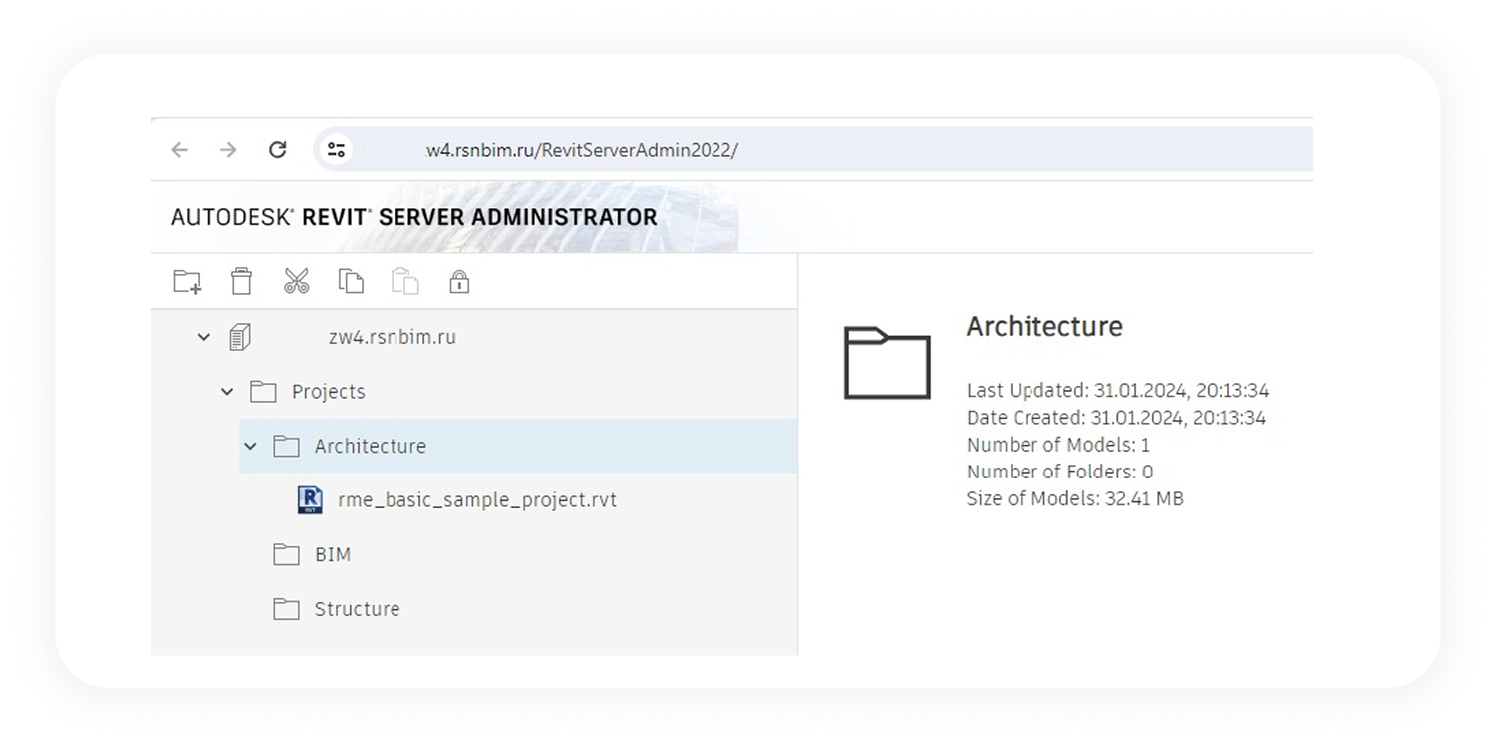This screenshot has height=744, width=1495.
Task: Collapse the zw4.rsnbim.ru server node
Action: coord(204,338)
